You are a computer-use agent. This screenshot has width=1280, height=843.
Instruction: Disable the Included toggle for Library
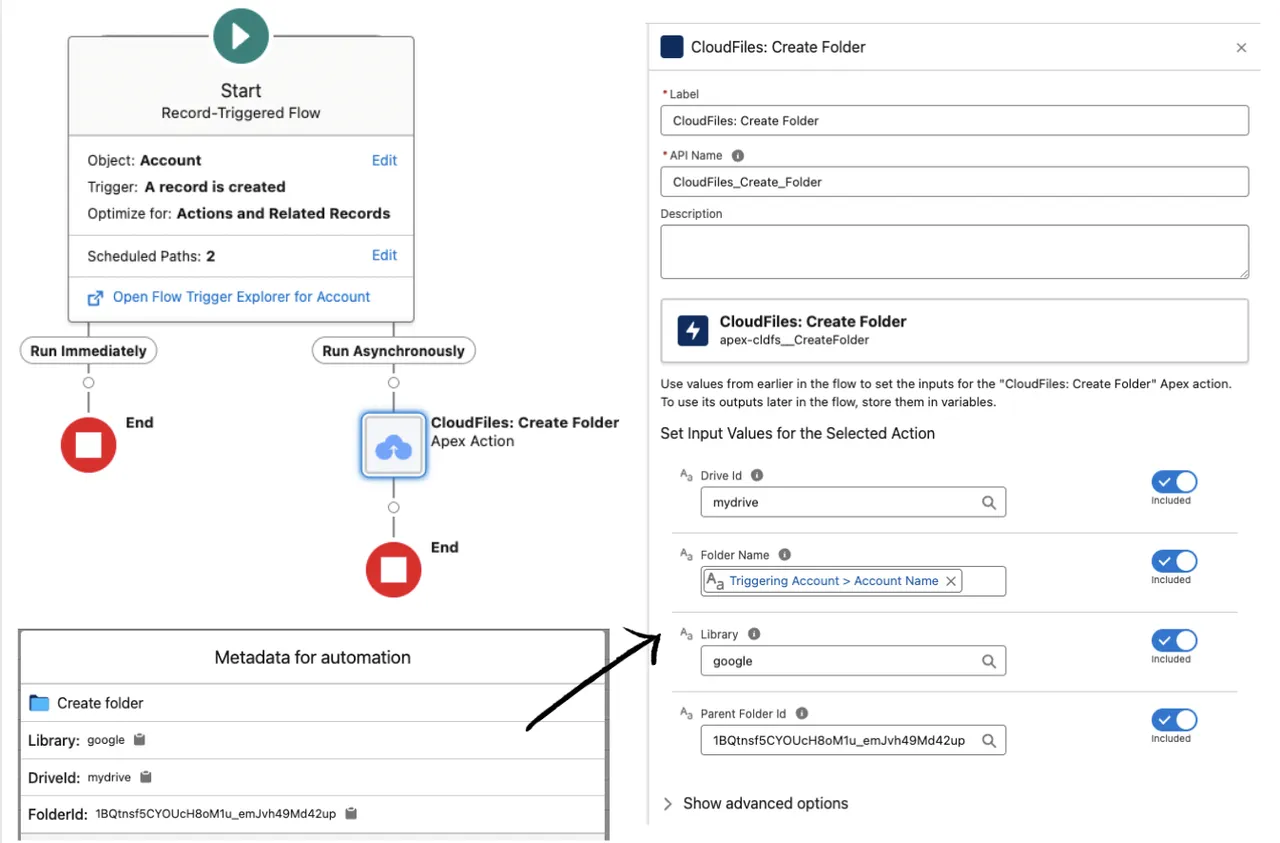(x=1173, y=640)
